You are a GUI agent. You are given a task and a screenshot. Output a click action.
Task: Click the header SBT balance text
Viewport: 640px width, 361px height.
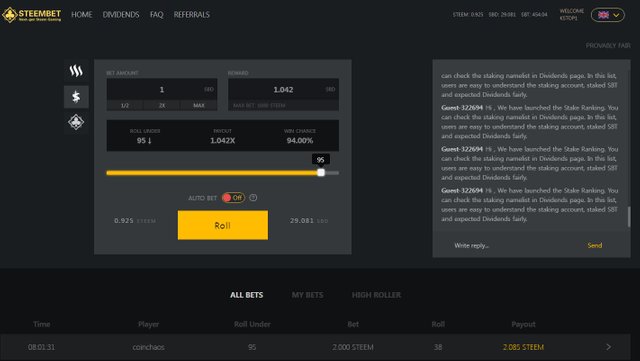[534, 15]
